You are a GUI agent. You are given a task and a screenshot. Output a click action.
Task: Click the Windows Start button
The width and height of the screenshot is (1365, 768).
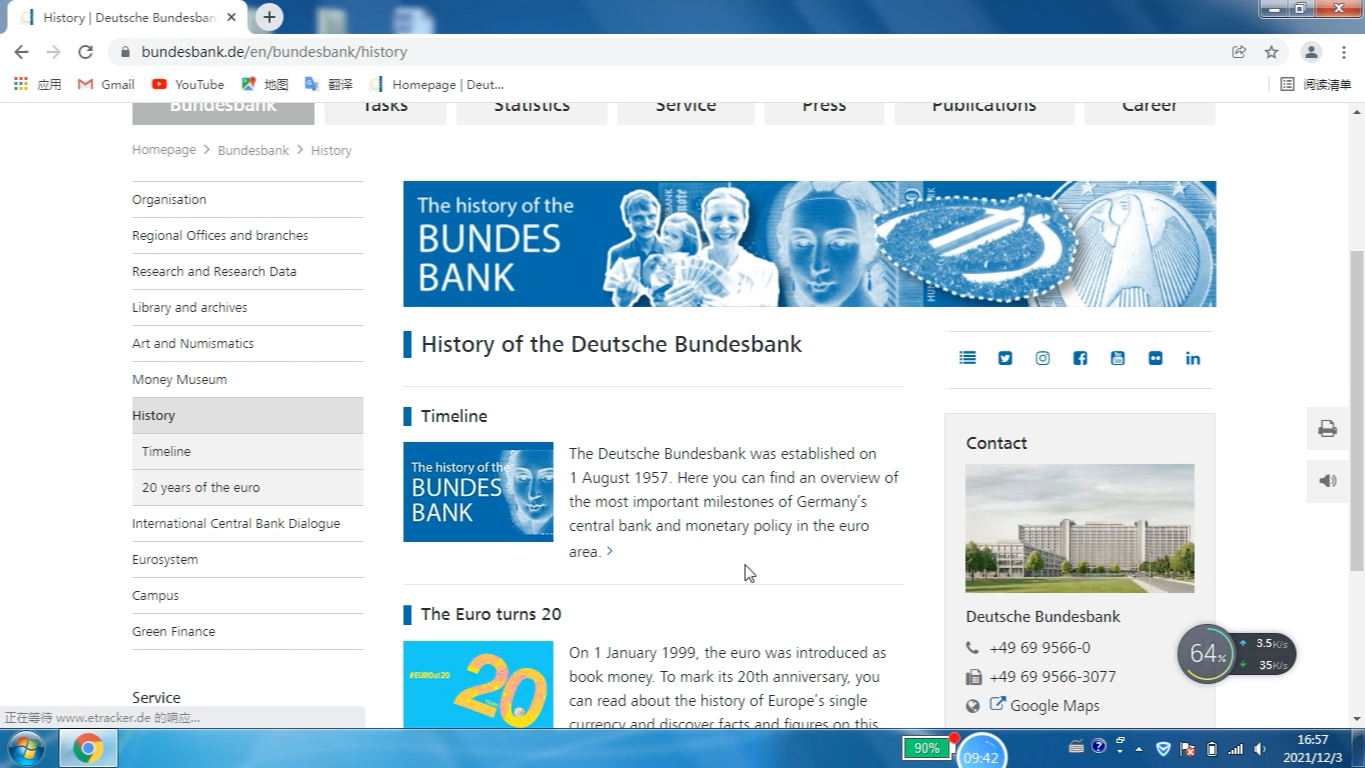tap(27, 748)
